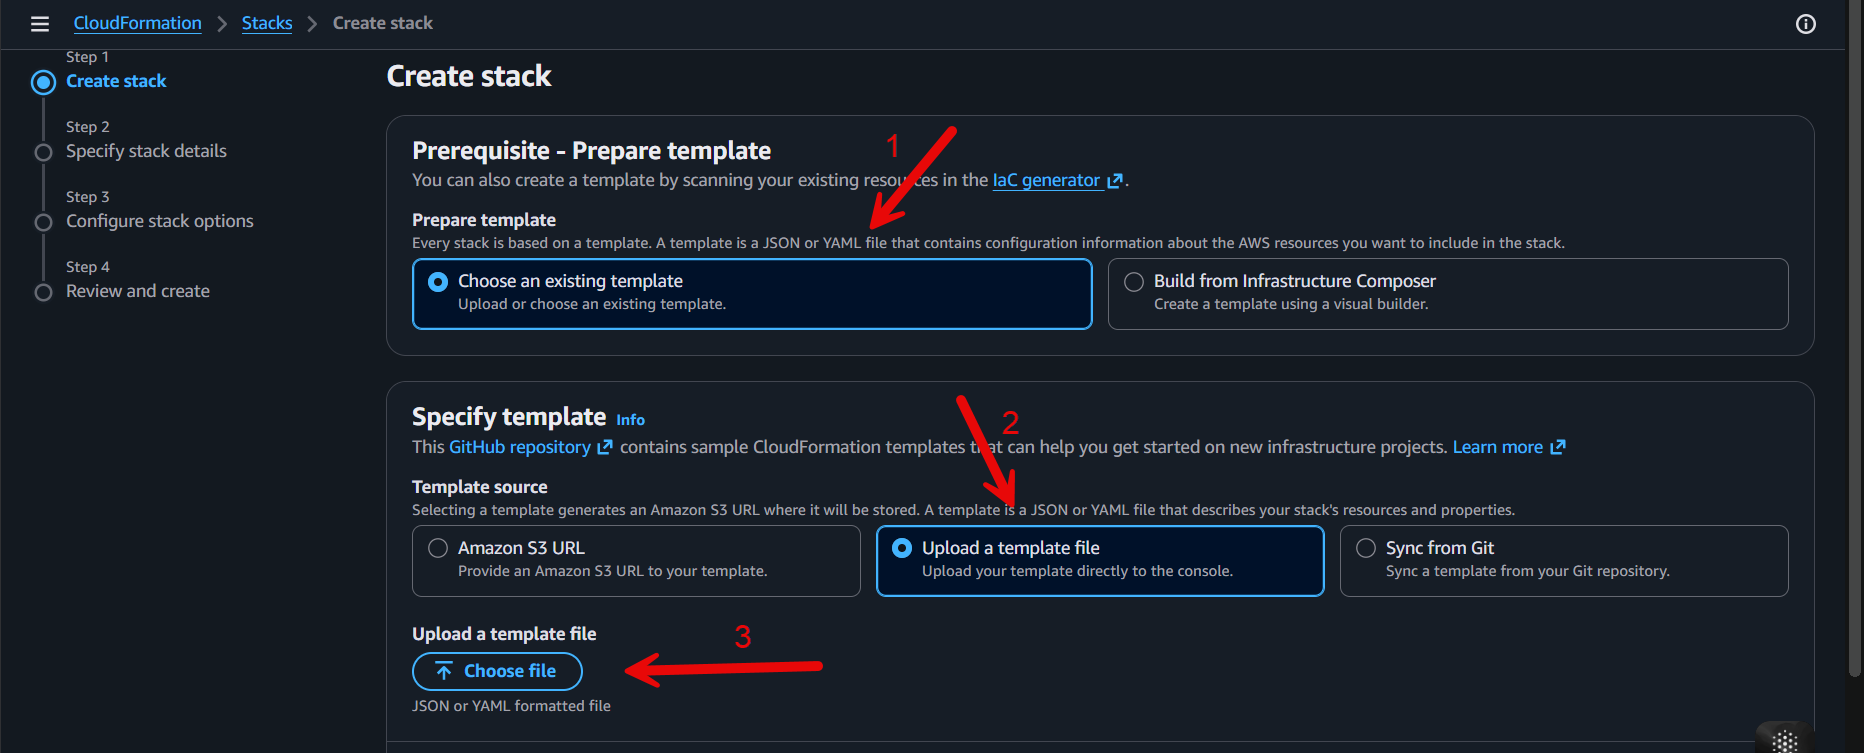Click the Specify stack details step

pos(146,151)
